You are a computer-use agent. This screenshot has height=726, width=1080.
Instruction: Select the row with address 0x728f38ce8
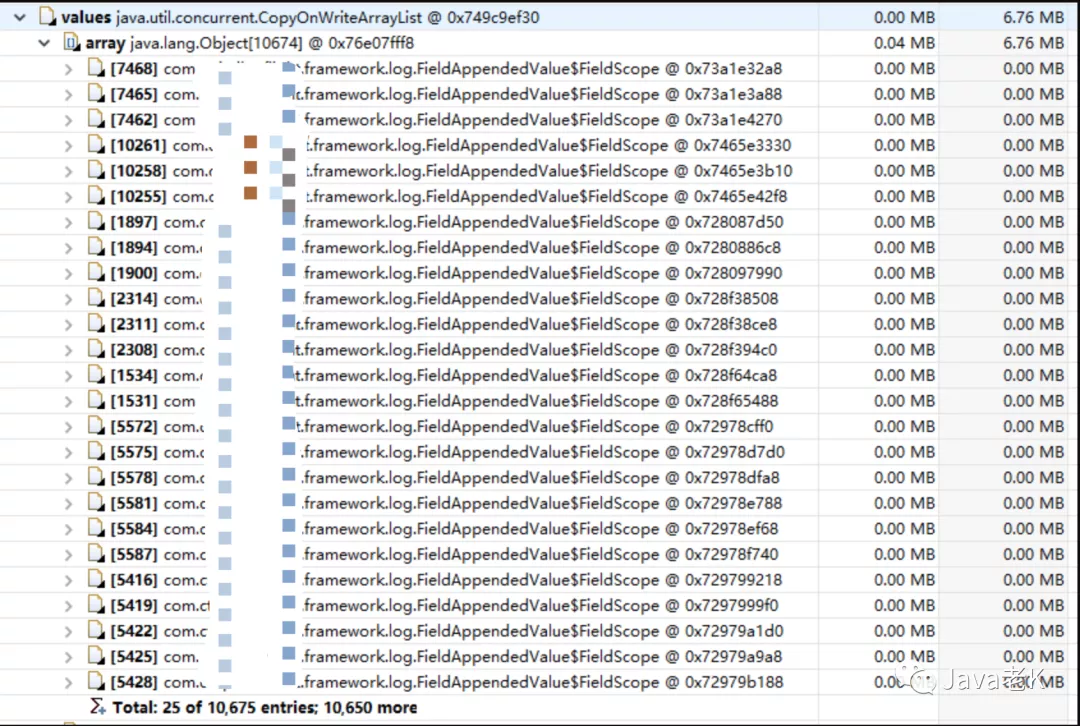pyautogui.click(x=540, y=324)
